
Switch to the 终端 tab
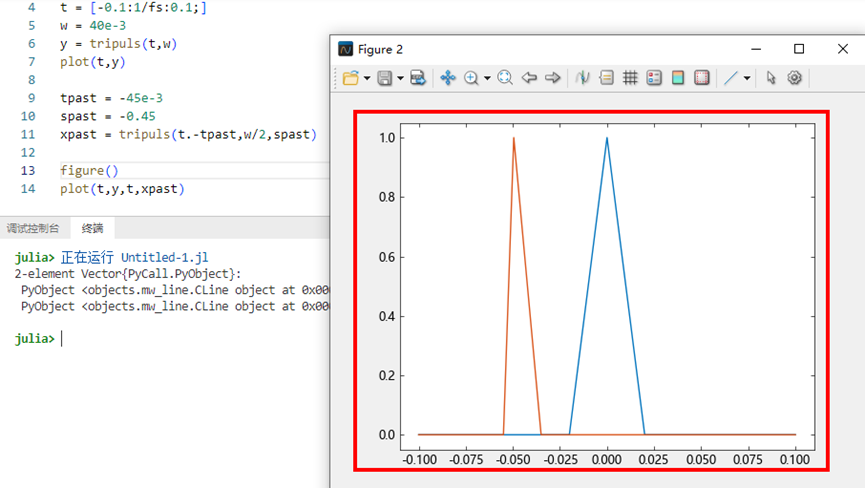click(x=92, y=228)
